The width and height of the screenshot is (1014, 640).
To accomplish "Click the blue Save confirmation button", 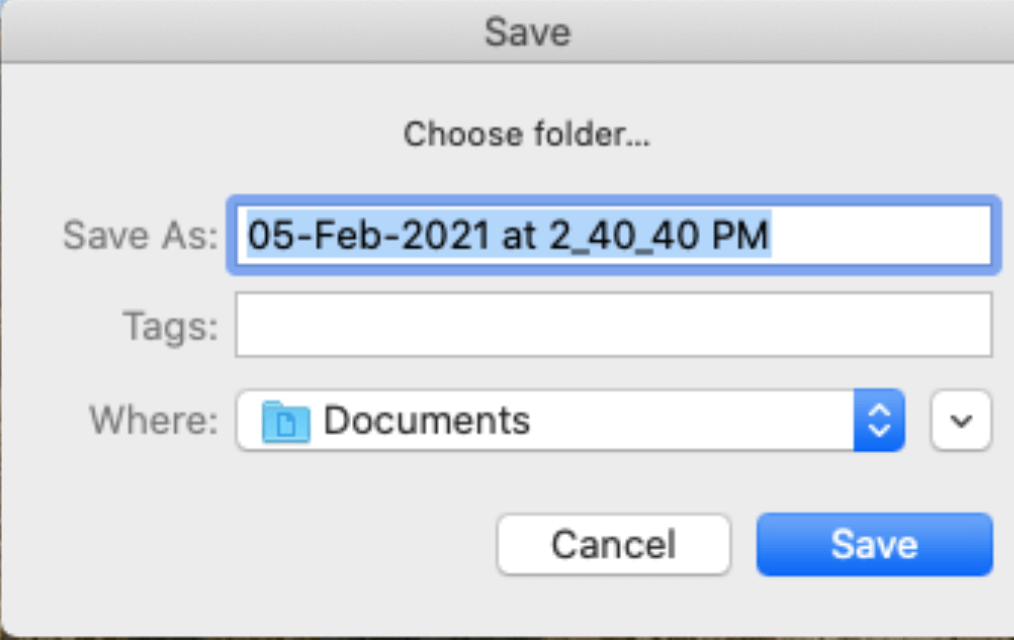I will coord(873,544).
